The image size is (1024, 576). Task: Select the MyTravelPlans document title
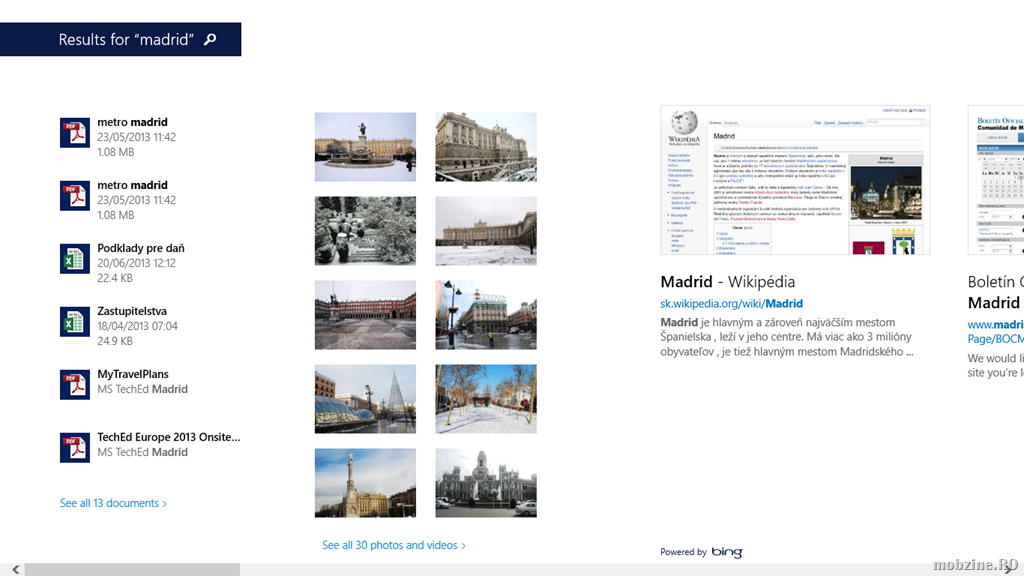pyautogui.click(x=133, y=374)
